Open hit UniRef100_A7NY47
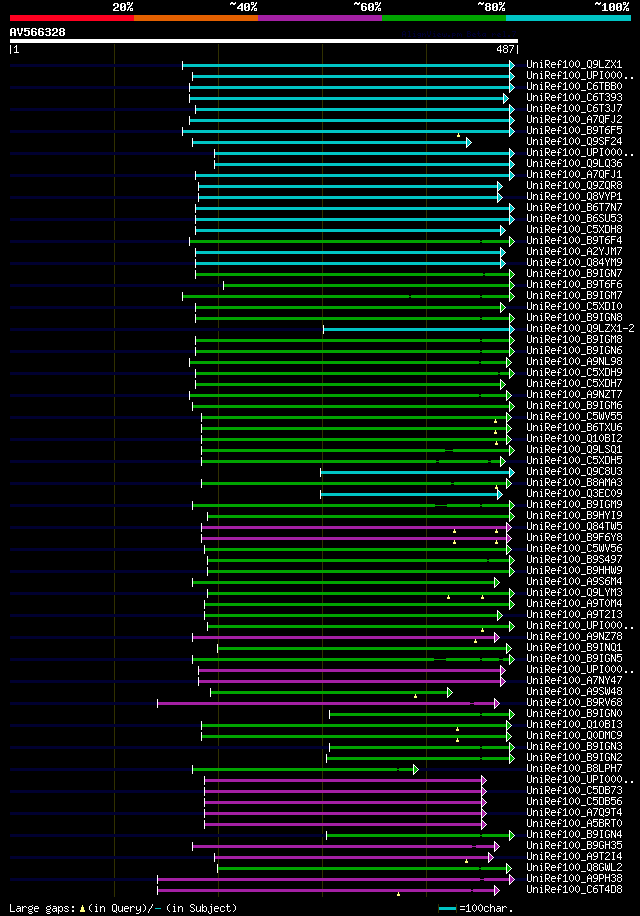640x916 pixels. click(x=574, y=681)
